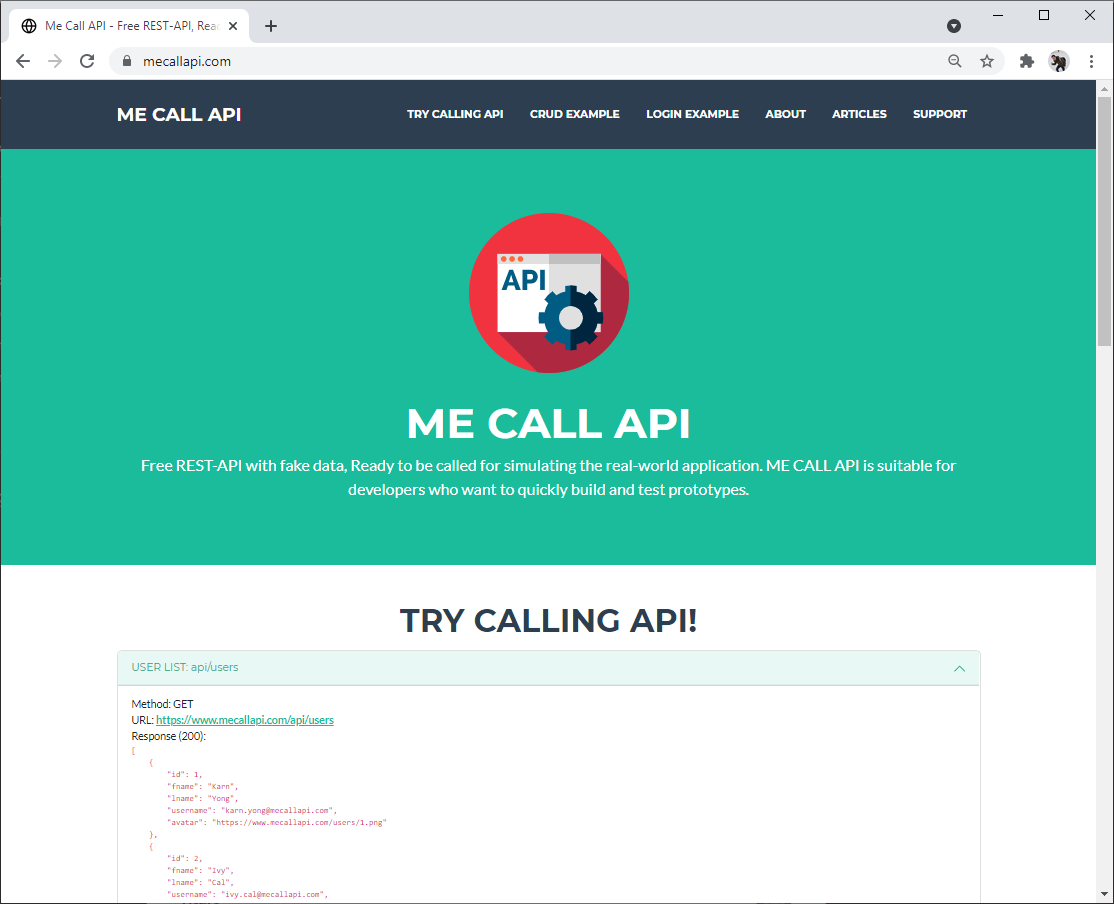
Task: Collapse the USER LIST accordion panel
Action: [x=959, y=668]
